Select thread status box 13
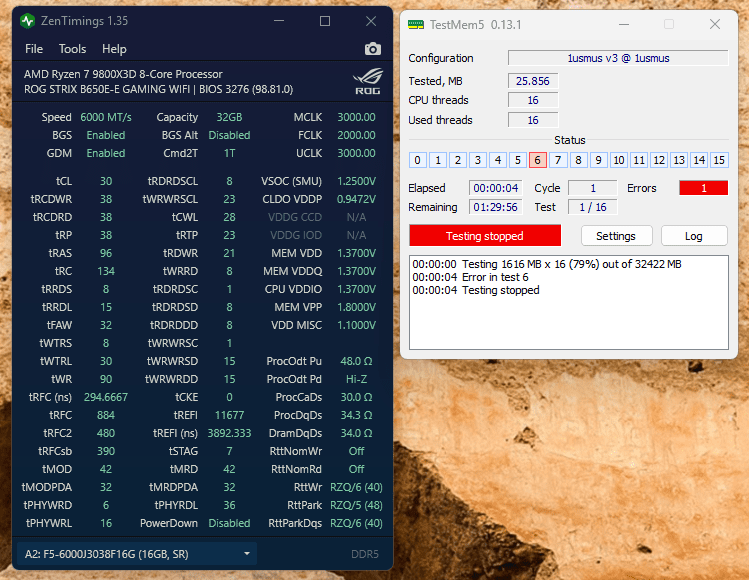 click(679, 160)
